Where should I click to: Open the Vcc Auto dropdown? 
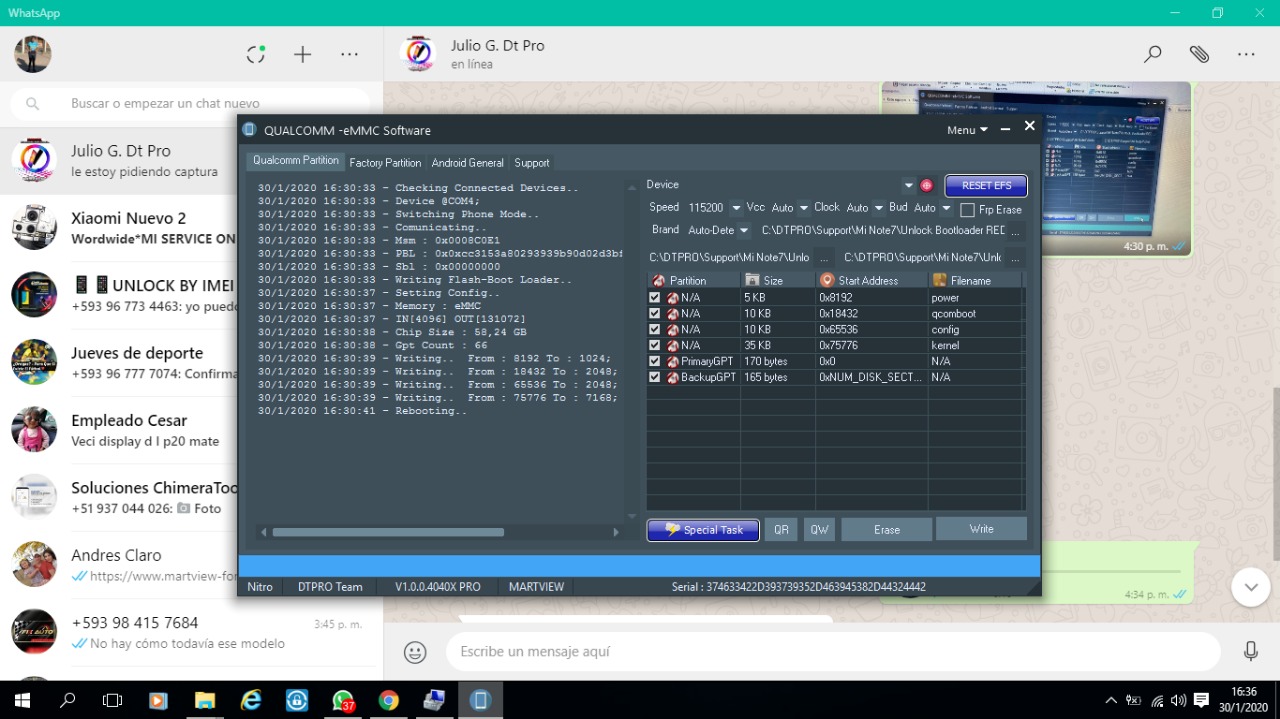(804, 208)
